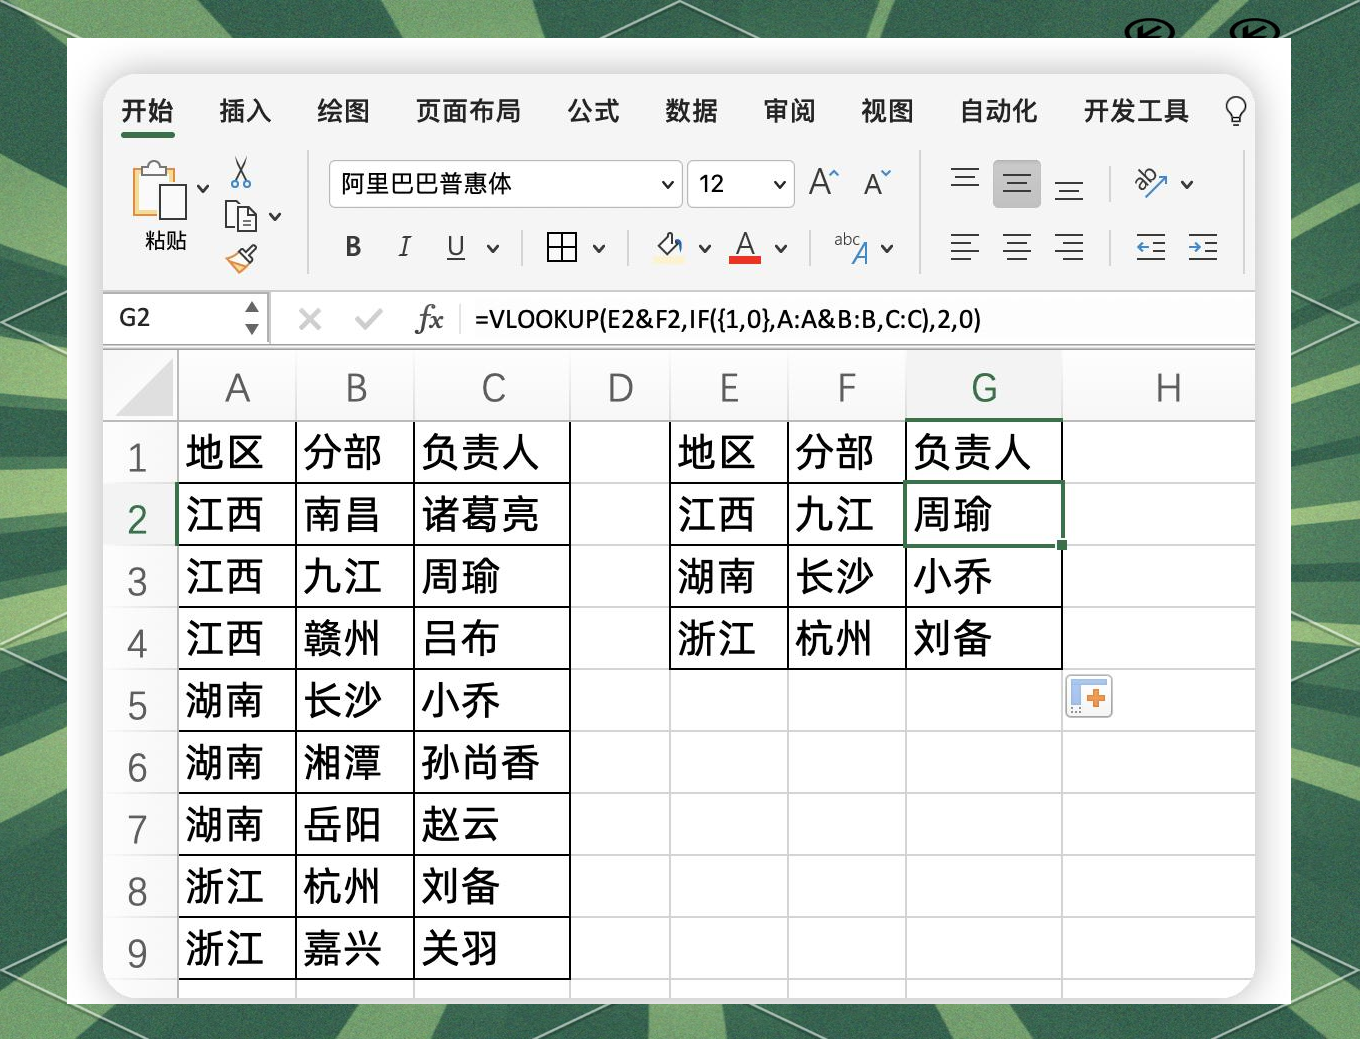Toggle center text alignment
Screen dimensions: 1360x1039
(x=1017, y=247)
